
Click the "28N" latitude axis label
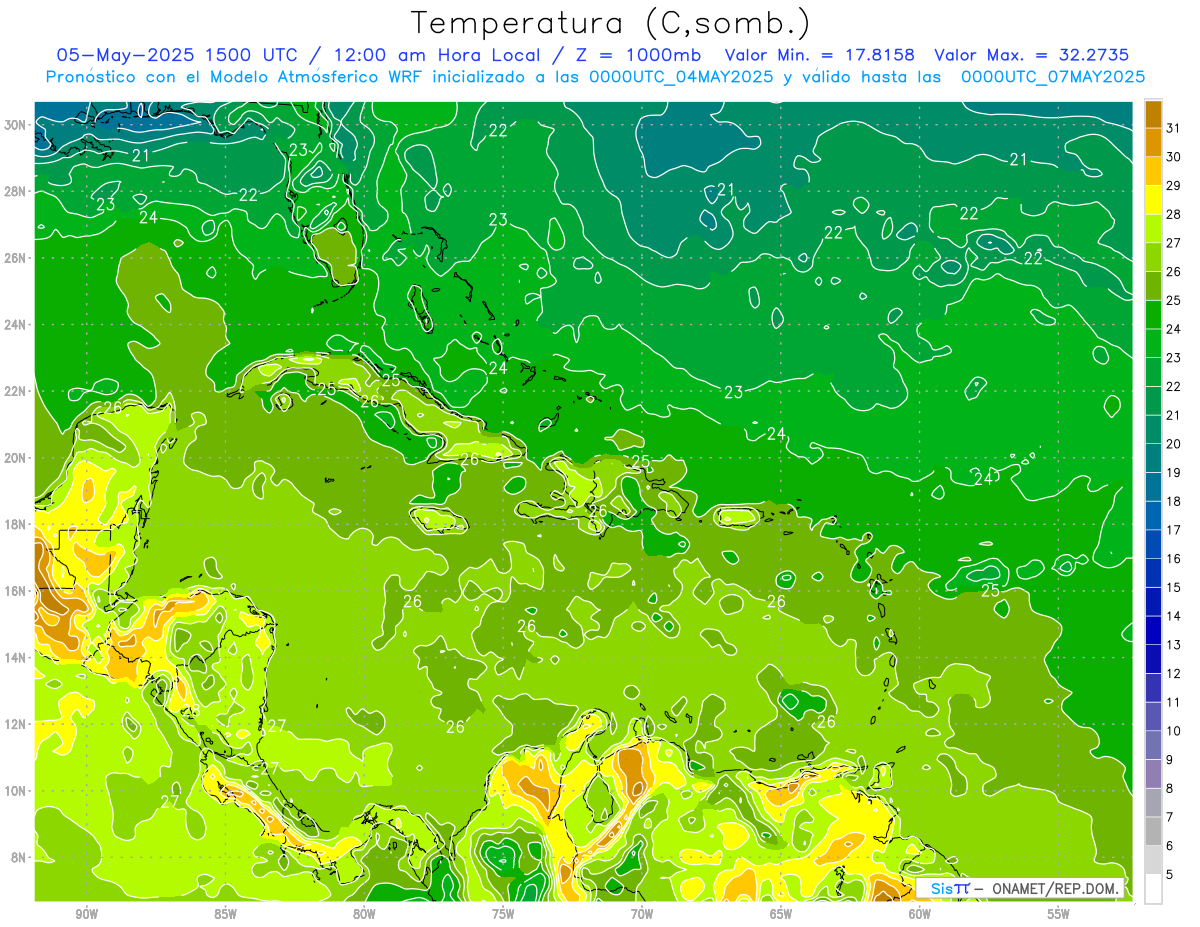click(15, 191)
